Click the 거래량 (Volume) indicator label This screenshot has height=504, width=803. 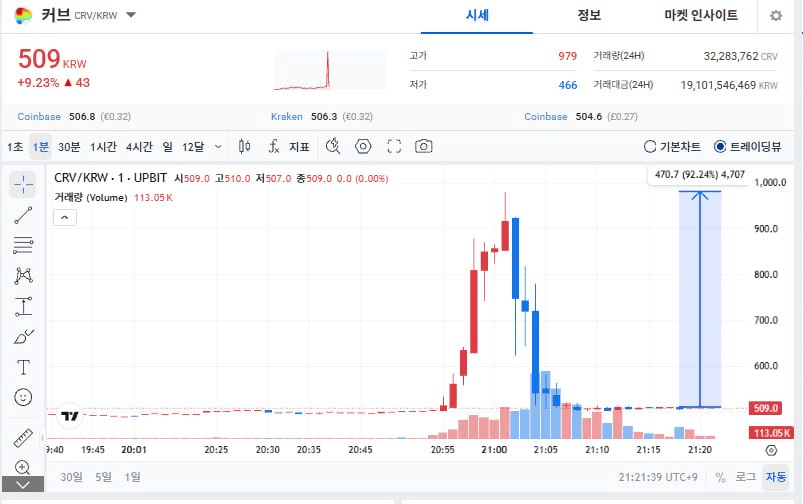click(x=91, y=198)
